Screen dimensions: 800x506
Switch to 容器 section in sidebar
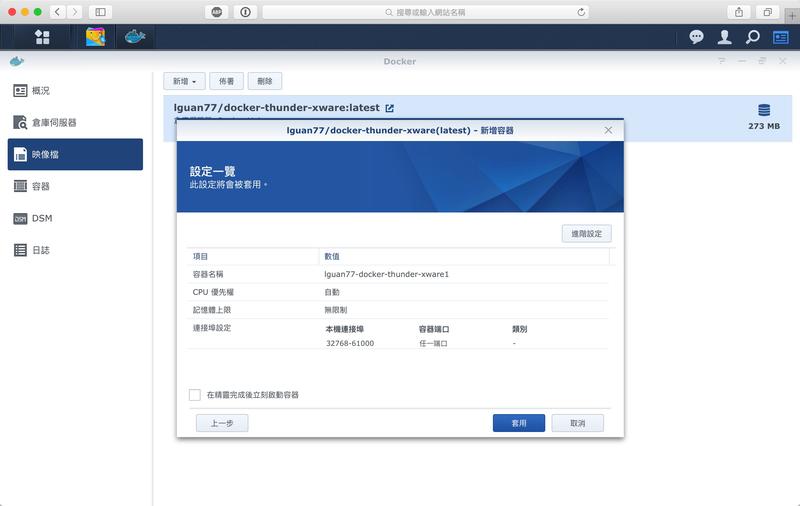point(76,186)
